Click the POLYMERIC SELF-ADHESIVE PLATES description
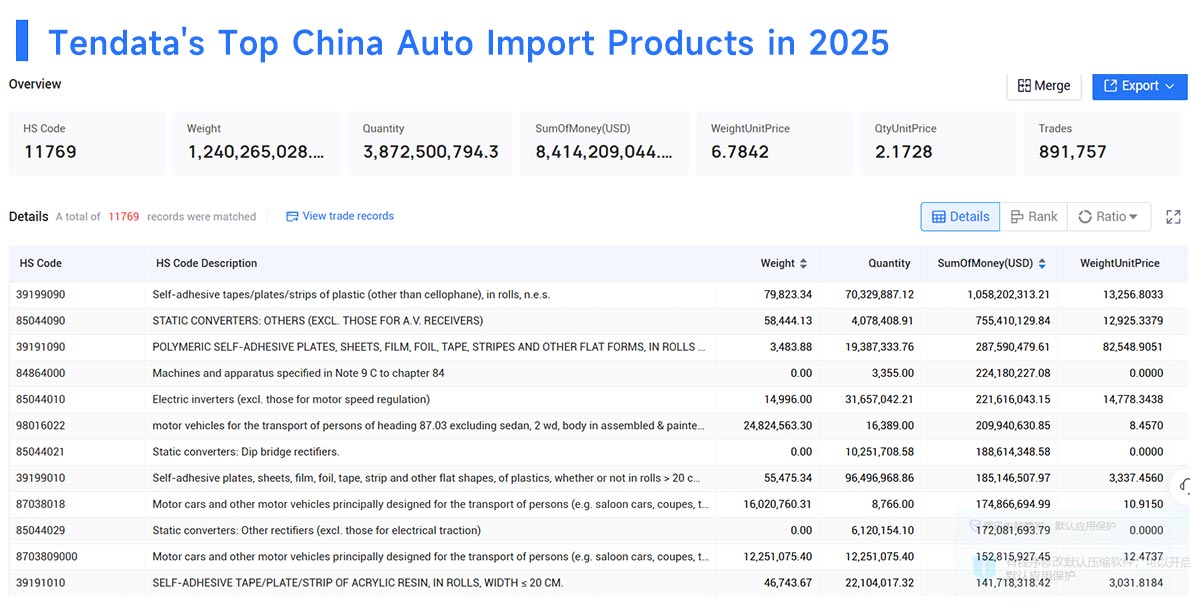The width and height of the screenshot is (1190, 609). pos(430,347)
